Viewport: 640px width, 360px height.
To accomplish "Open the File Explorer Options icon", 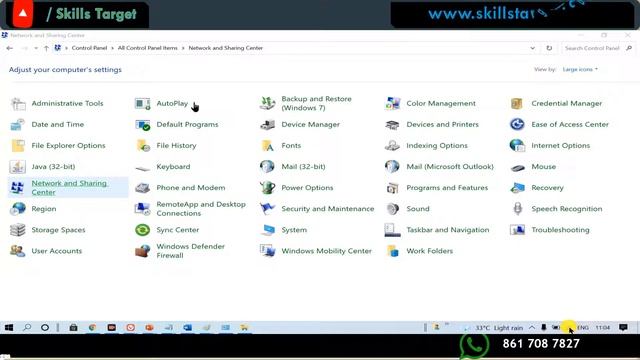I will click(x=18, y=146).
